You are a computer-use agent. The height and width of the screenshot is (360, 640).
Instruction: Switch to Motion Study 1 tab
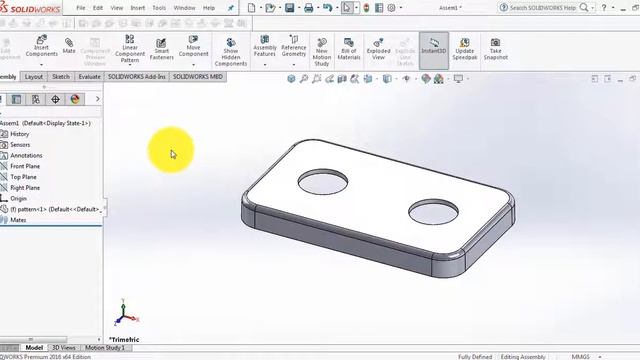tap(105, 348)
